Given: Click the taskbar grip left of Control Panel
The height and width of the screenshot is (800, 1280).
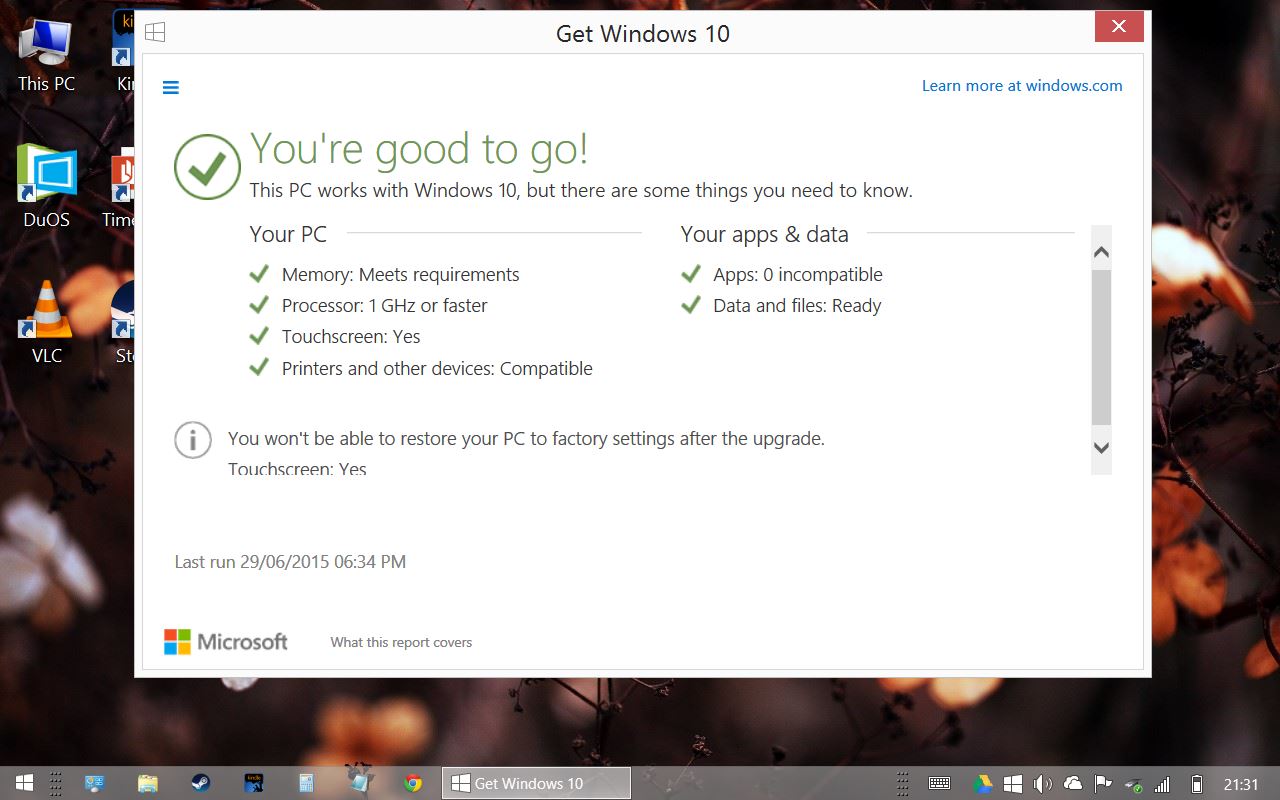Looking at the screenshot, I should (56, 784).
